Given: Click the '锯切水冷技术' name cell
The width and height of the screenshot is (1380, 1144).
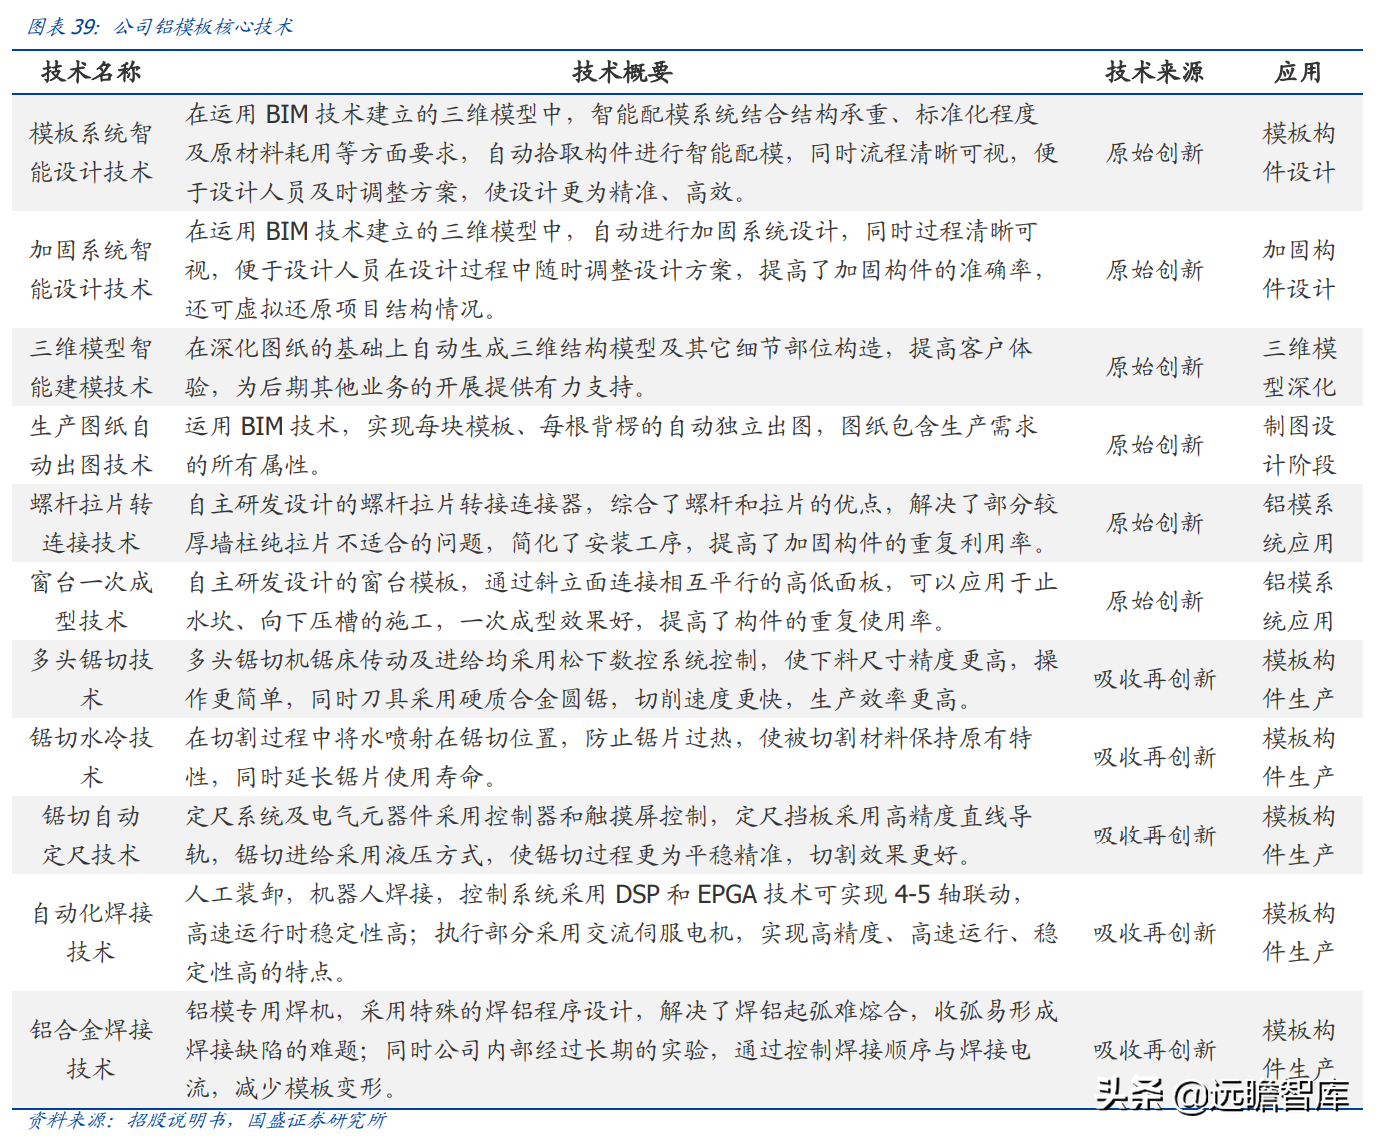Looking at the screenshot, I should coord(91,757).
